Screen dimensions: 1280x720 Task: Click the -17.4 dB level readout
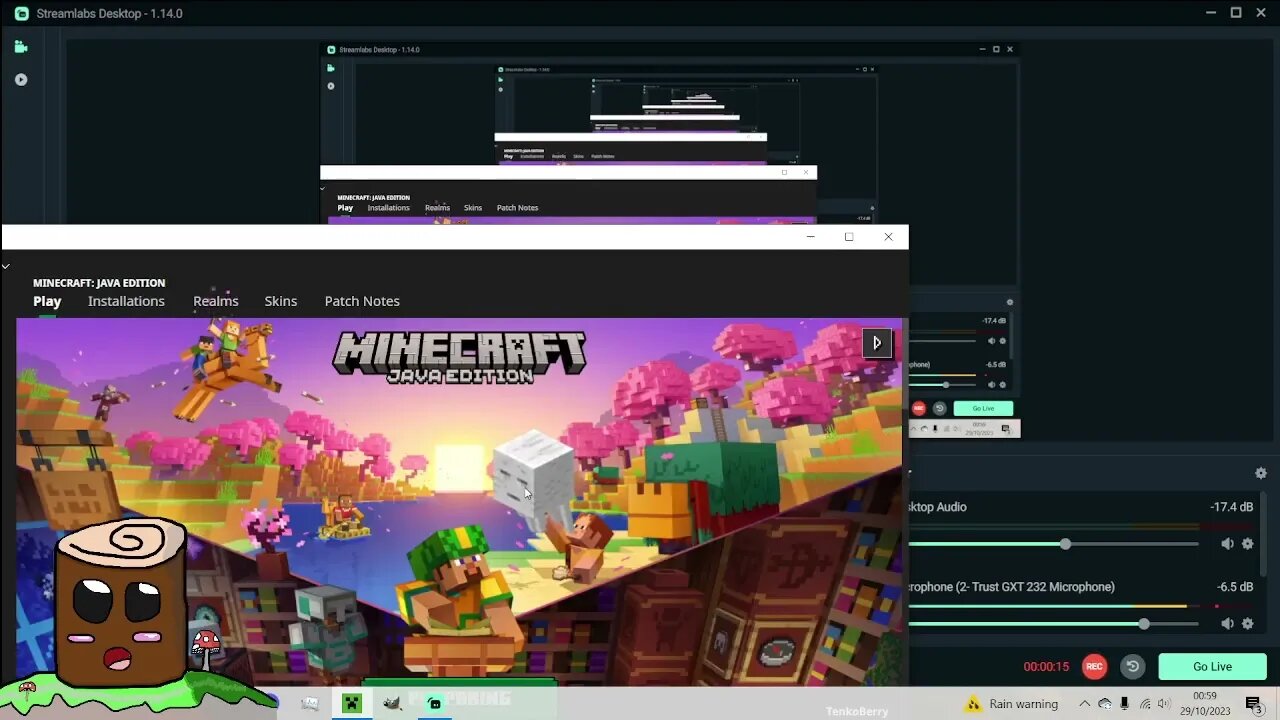tap(1232, 507)
